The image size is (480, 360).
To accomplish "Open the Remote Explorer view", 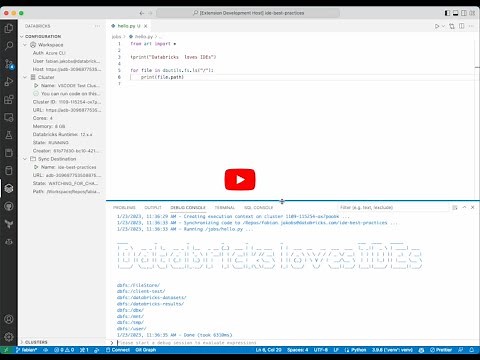I will click(x=9, y=117).
